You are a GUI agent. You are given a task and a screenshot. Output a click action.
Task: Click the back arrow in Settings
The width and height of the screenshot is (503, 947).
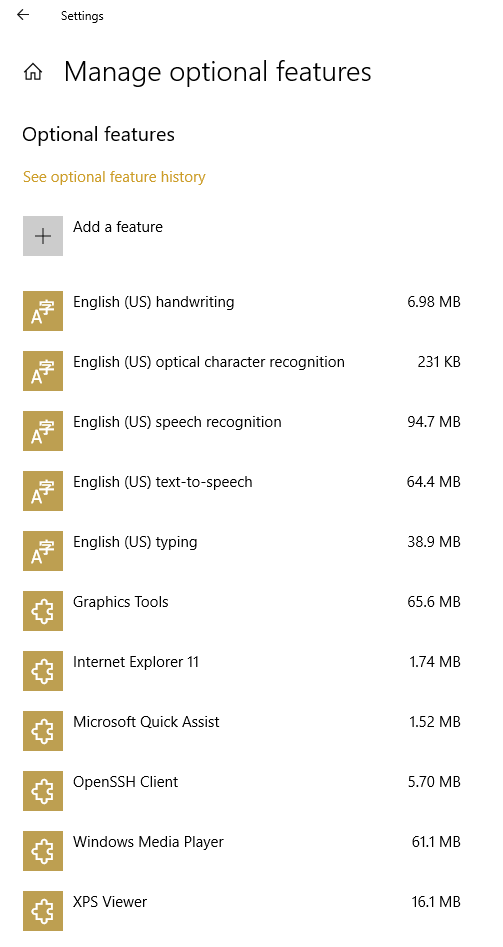point(23,15)
